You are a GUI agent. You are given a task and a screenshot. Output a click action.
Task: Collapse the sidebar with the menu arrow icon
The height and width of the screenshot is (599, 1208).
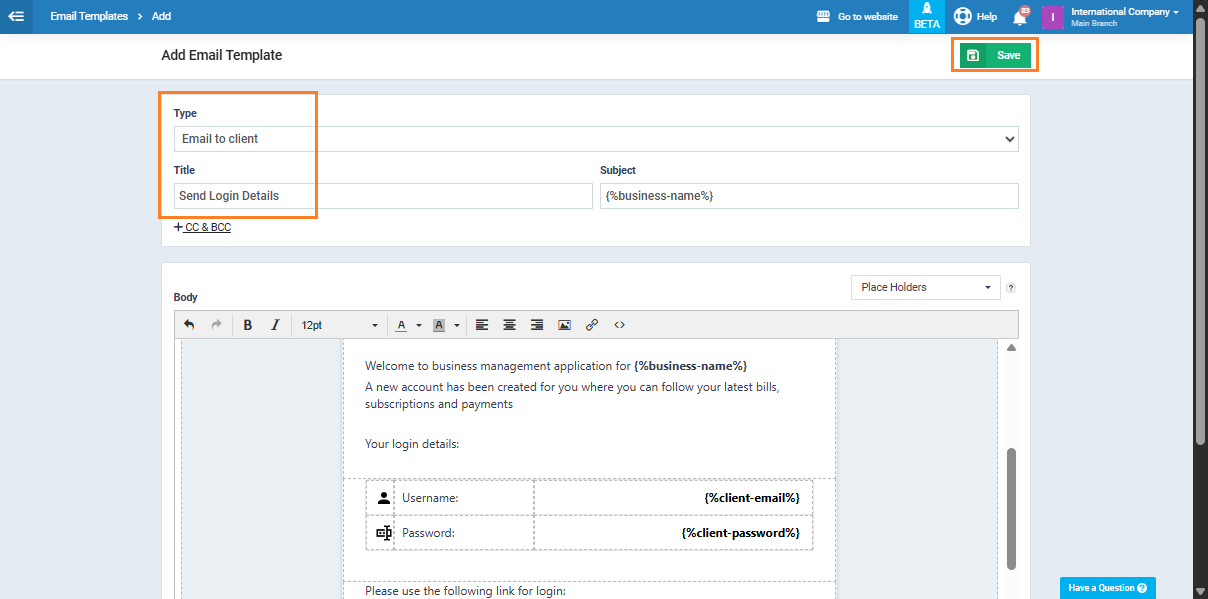[16, 16]
